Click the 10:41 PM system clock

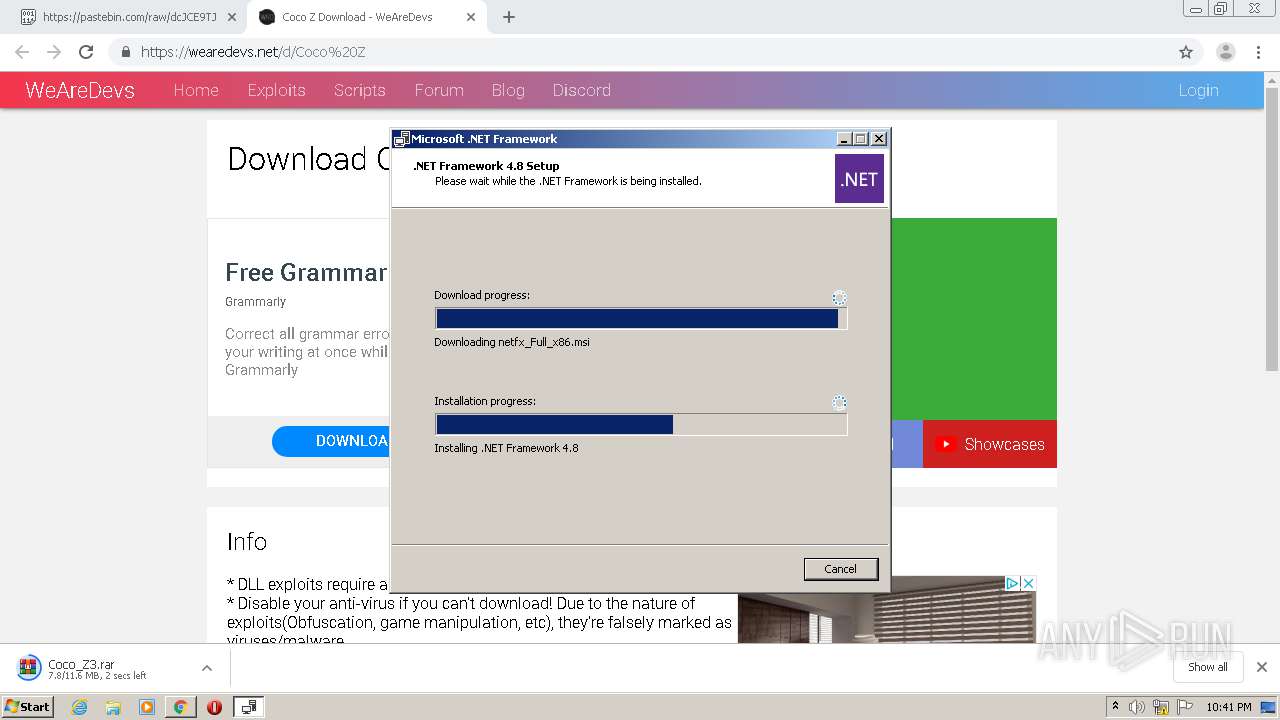point(1229,707)
